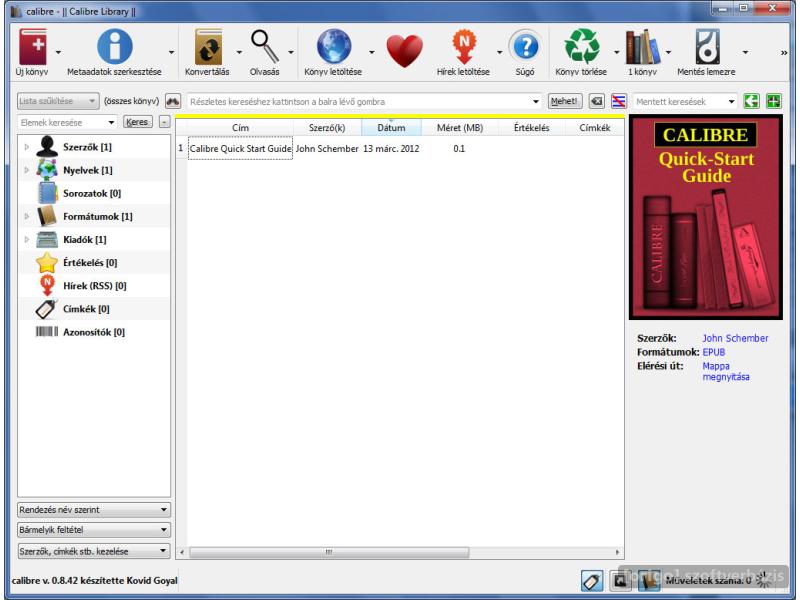Click the 1 könyv library icon
Screen dimensions: 800x600
pyautogui.click(x=642, y=47)
